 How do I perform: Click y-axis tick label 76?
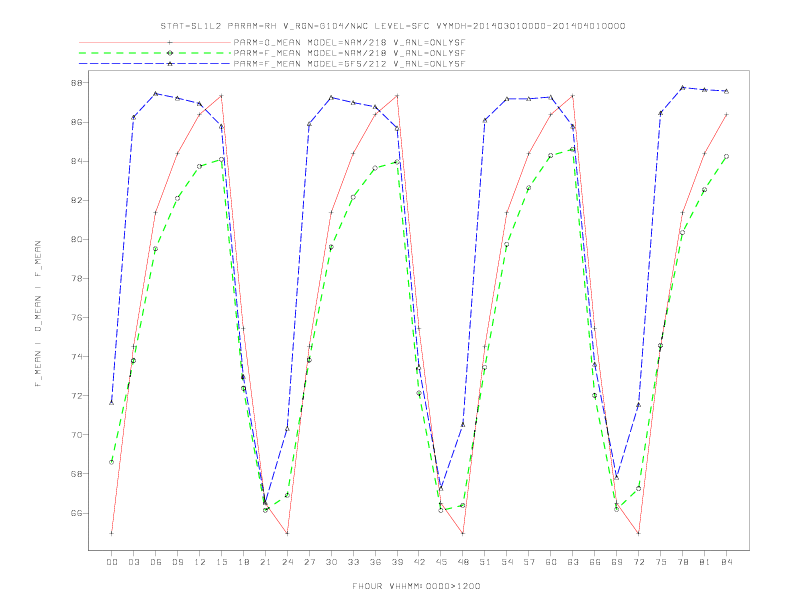76,318
